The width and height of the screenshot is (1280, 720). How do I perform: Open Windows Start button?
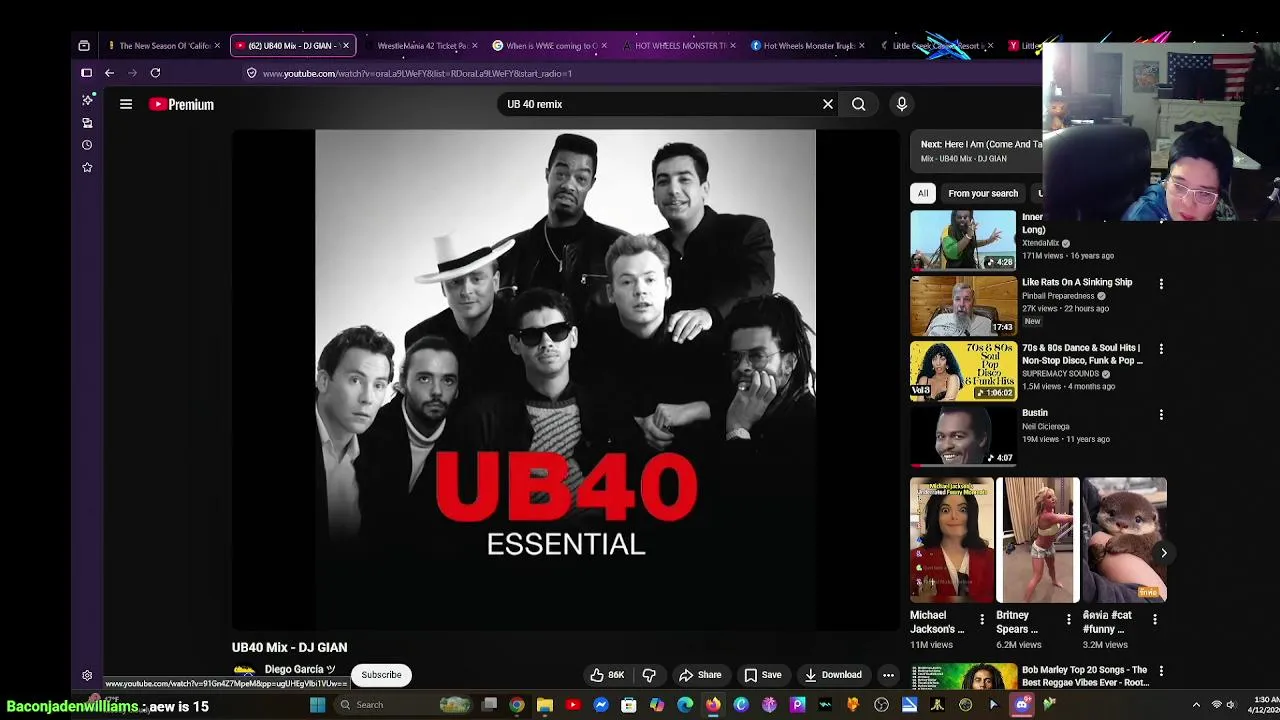coord(317,705)
